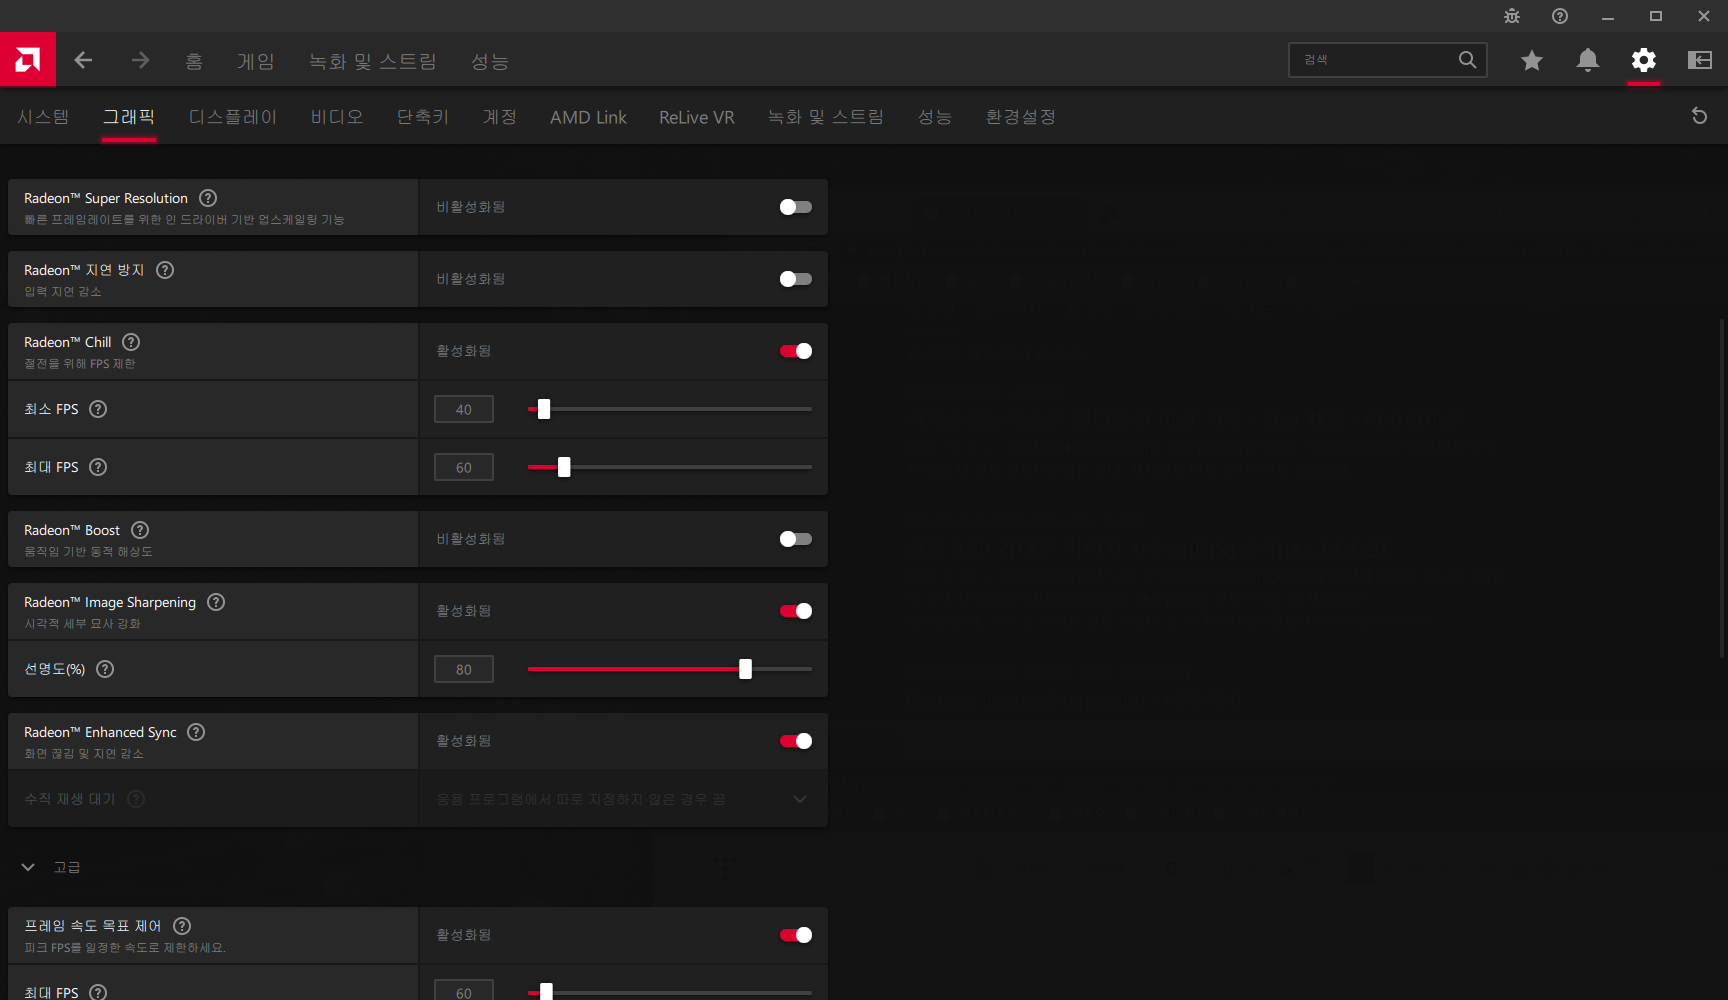Switch to the ReLive VR tab

[x=697, y=117]
